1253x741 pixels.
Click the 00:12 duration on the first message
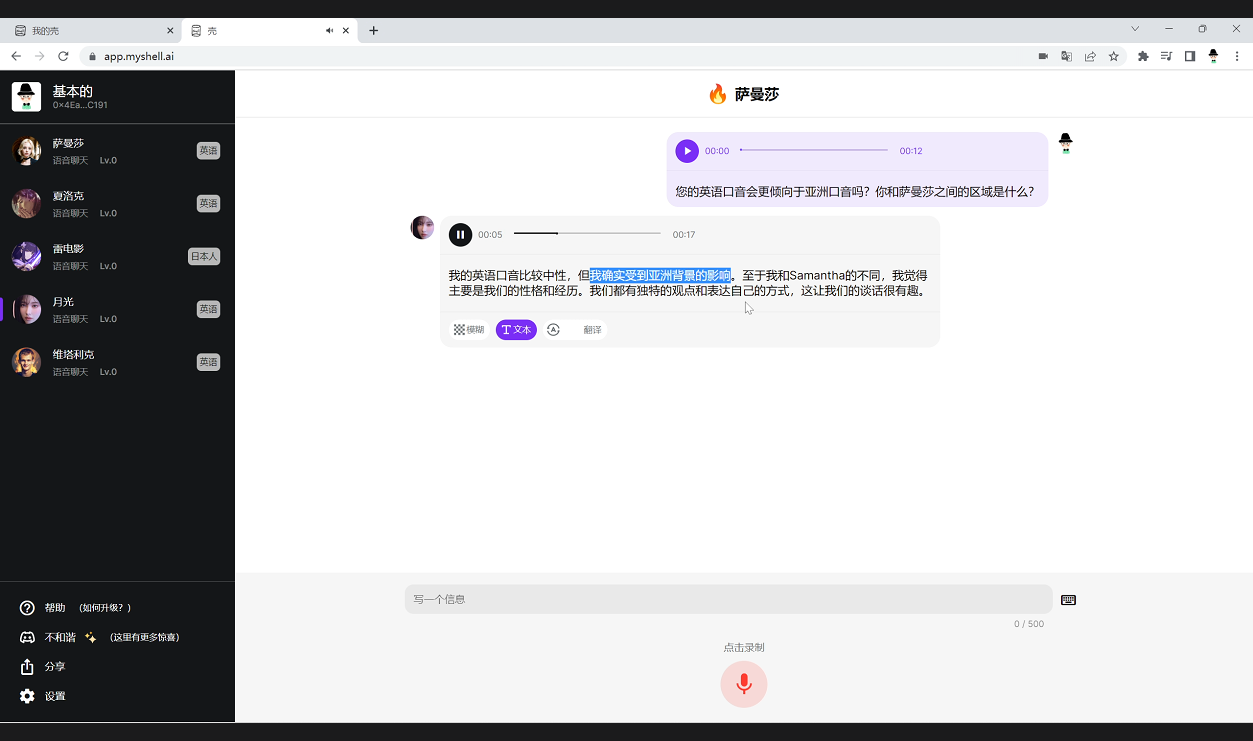tap(911, 151)
